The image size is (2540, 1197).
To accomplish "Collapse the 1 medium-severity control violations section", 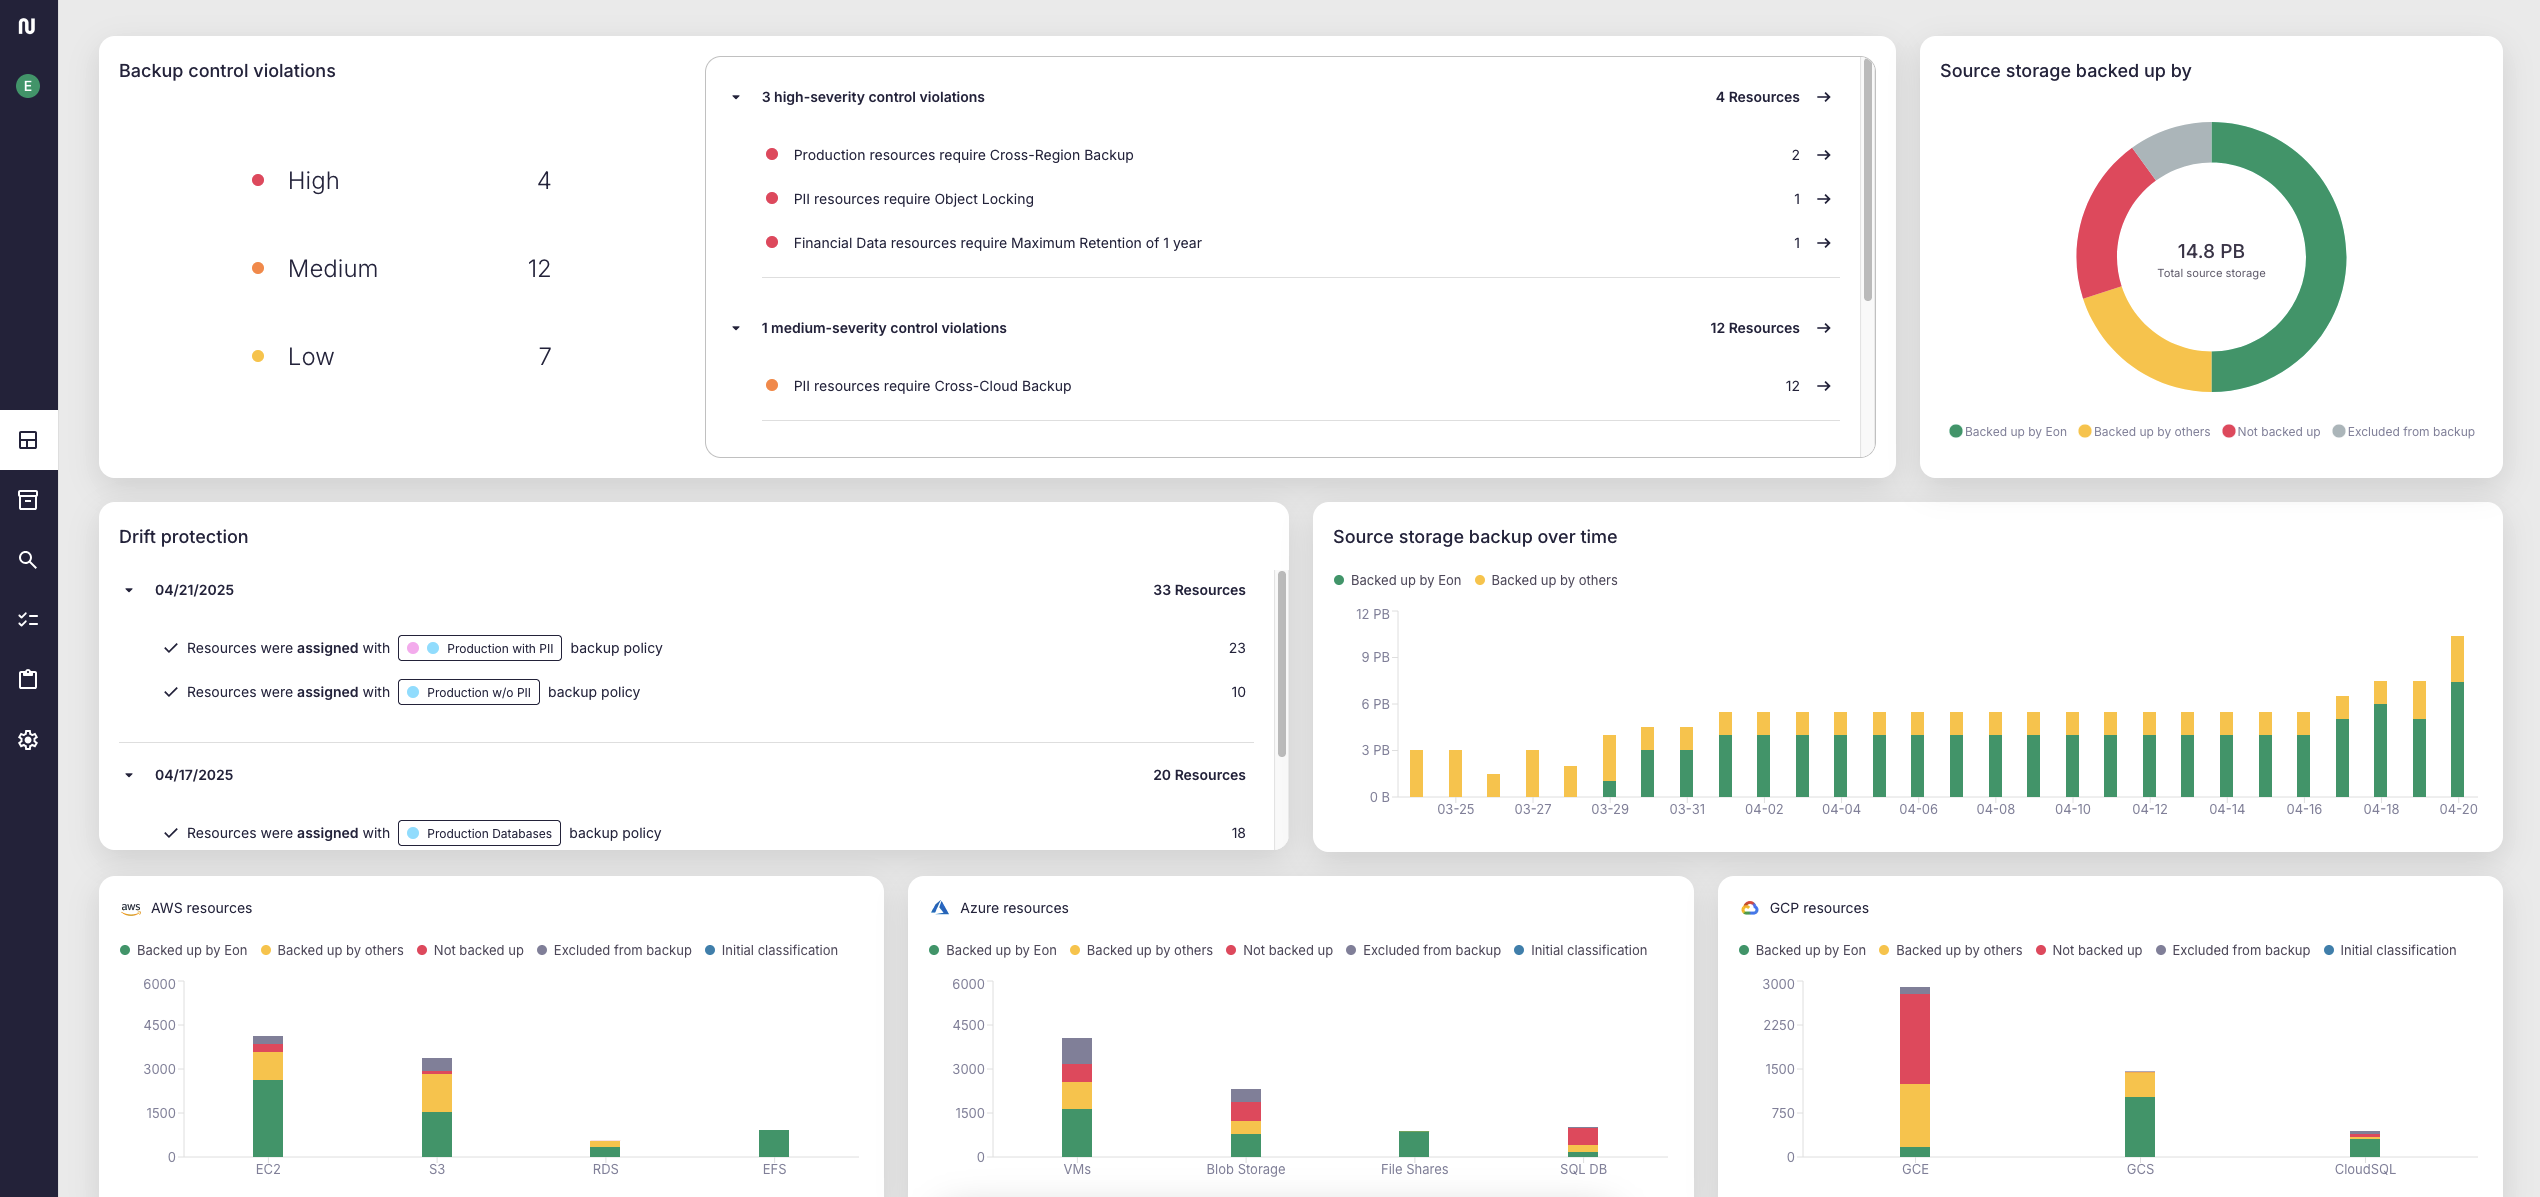I will tap(736, 328).
